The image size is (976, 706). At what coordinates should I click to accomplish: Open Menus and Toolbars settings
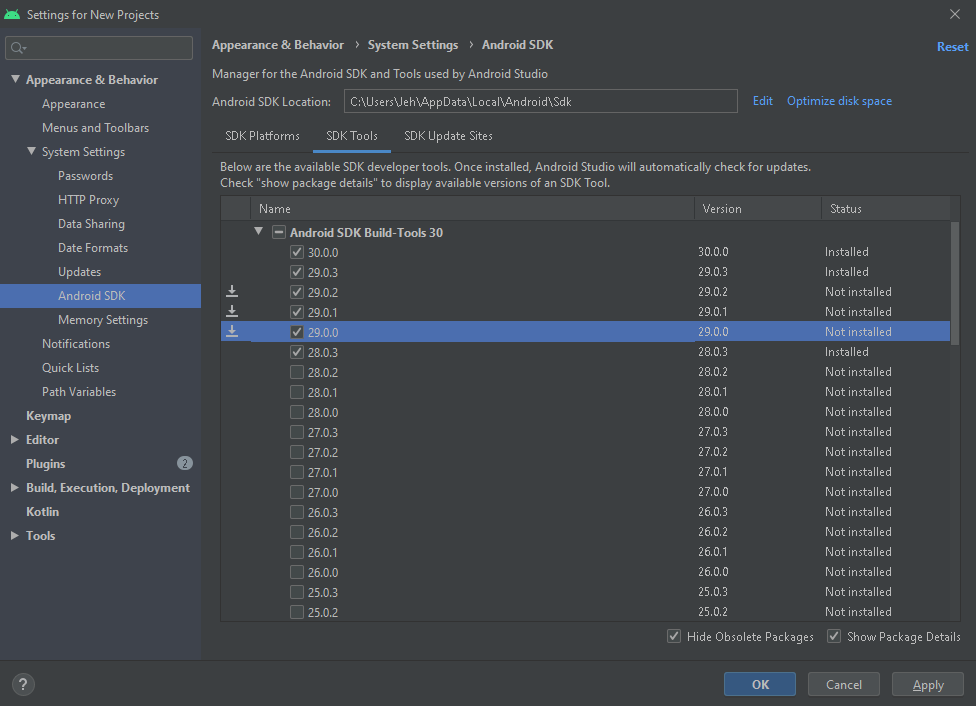point(95,128)
